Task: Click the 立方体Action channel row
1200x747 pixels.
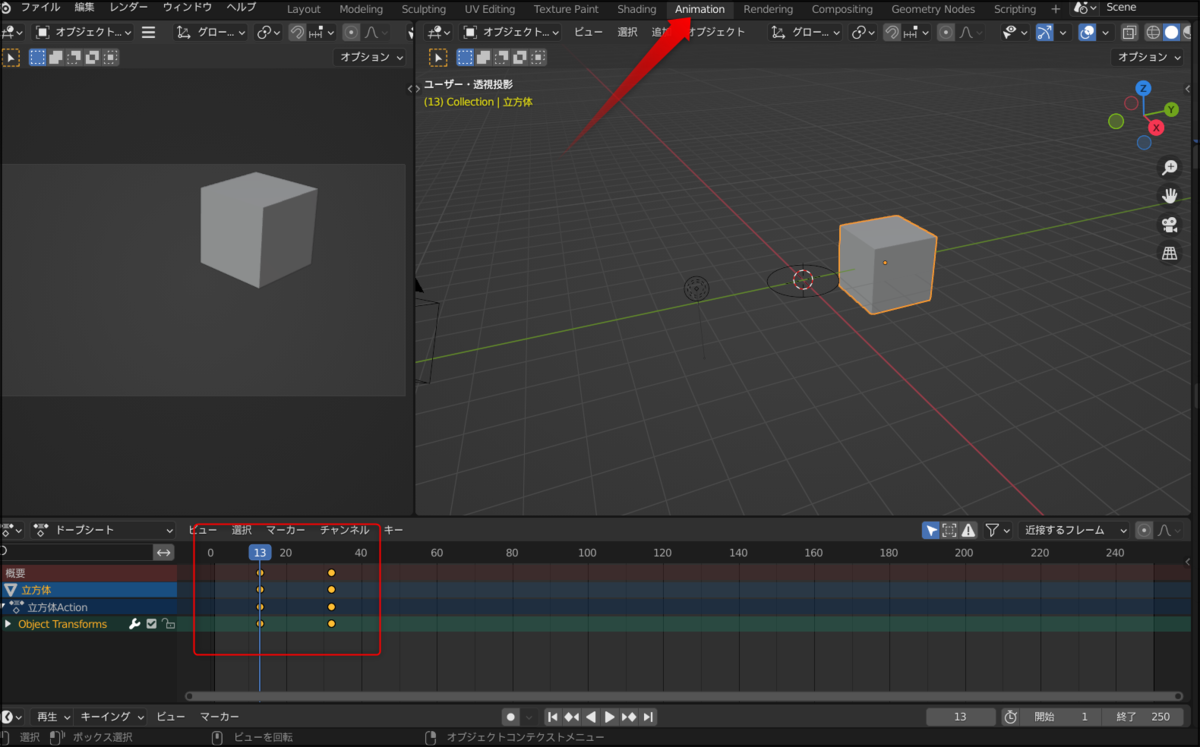Action: [x=89, y=607]
